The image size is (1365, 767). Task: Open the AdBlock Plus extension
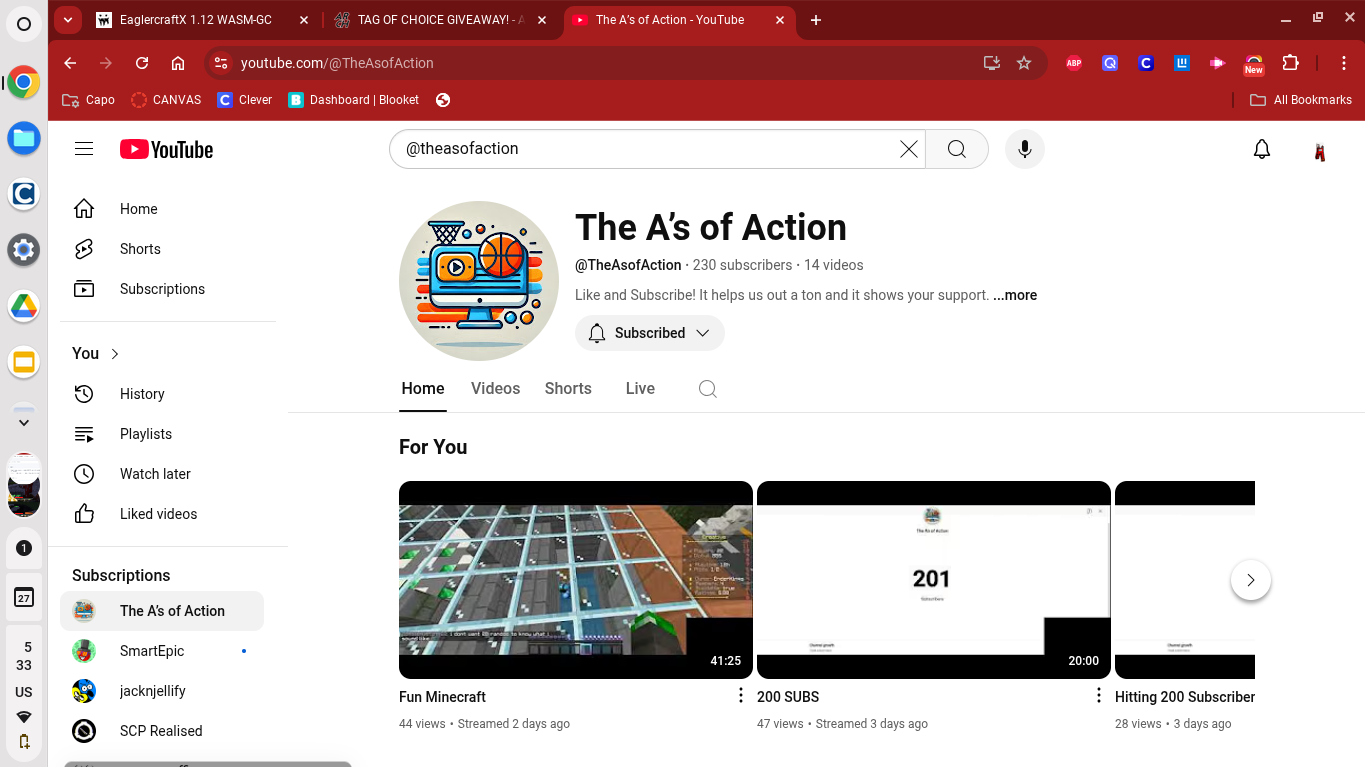point(1074,63)
